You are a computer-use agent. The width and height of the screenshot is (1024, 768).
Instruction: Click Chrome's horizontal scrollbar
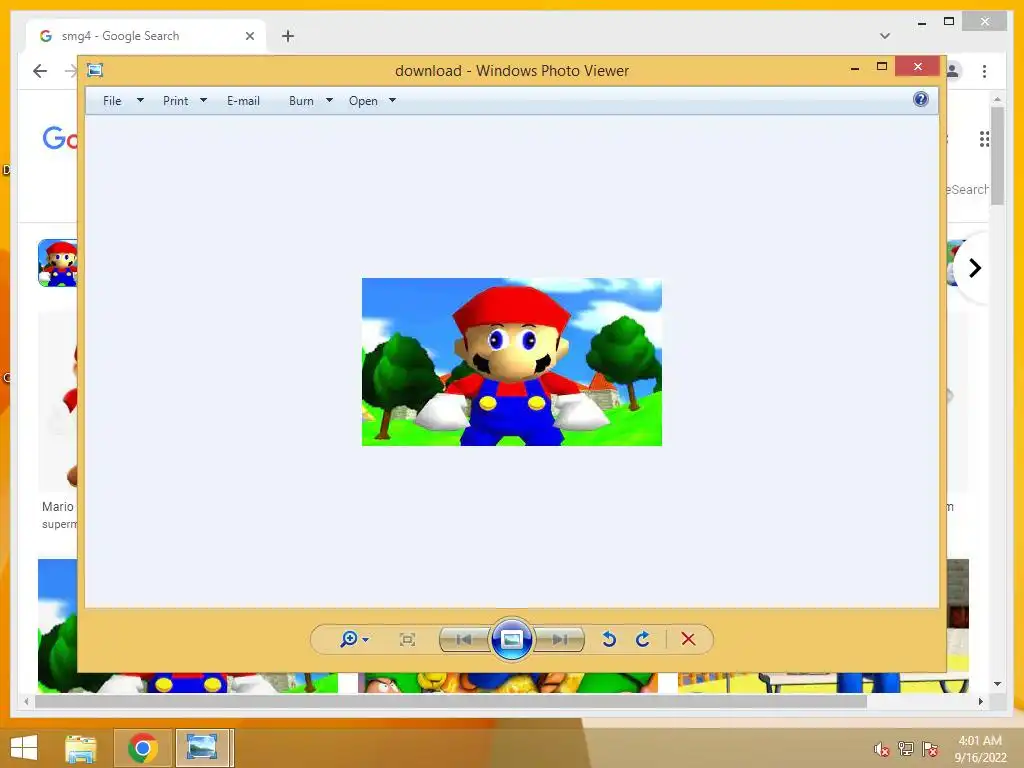[x=451, y=701]
